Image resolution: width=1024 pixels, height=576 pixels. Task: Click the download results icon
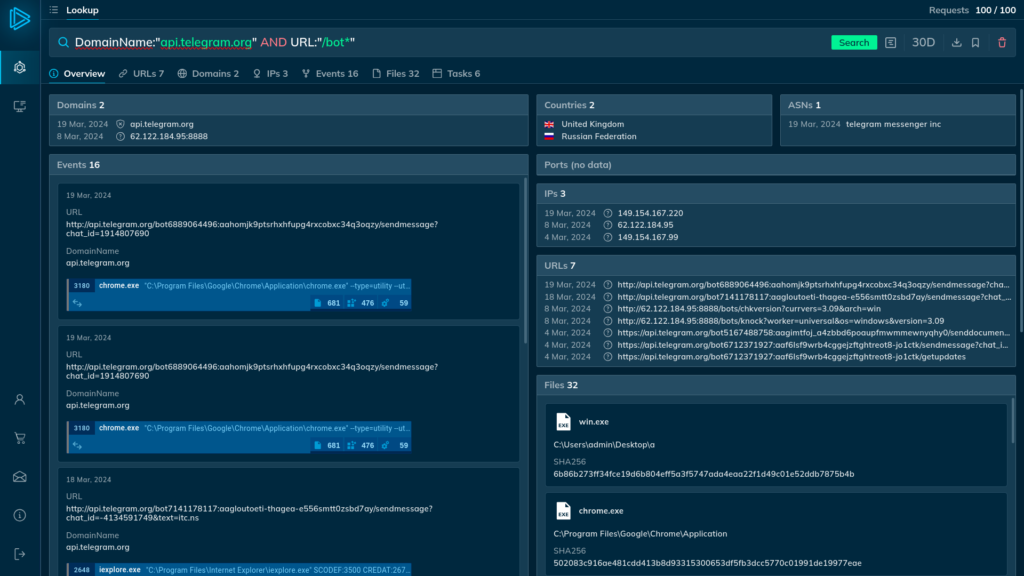click(956, 43)
